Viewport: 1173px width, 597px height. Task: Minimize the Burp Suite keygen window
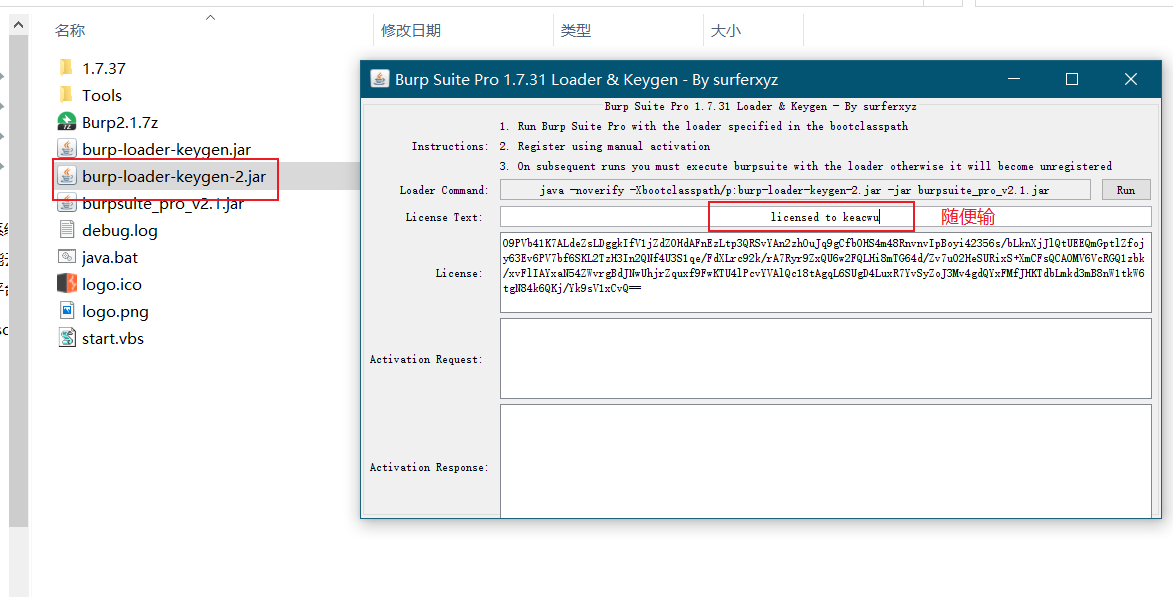[x=1014, y=79]
